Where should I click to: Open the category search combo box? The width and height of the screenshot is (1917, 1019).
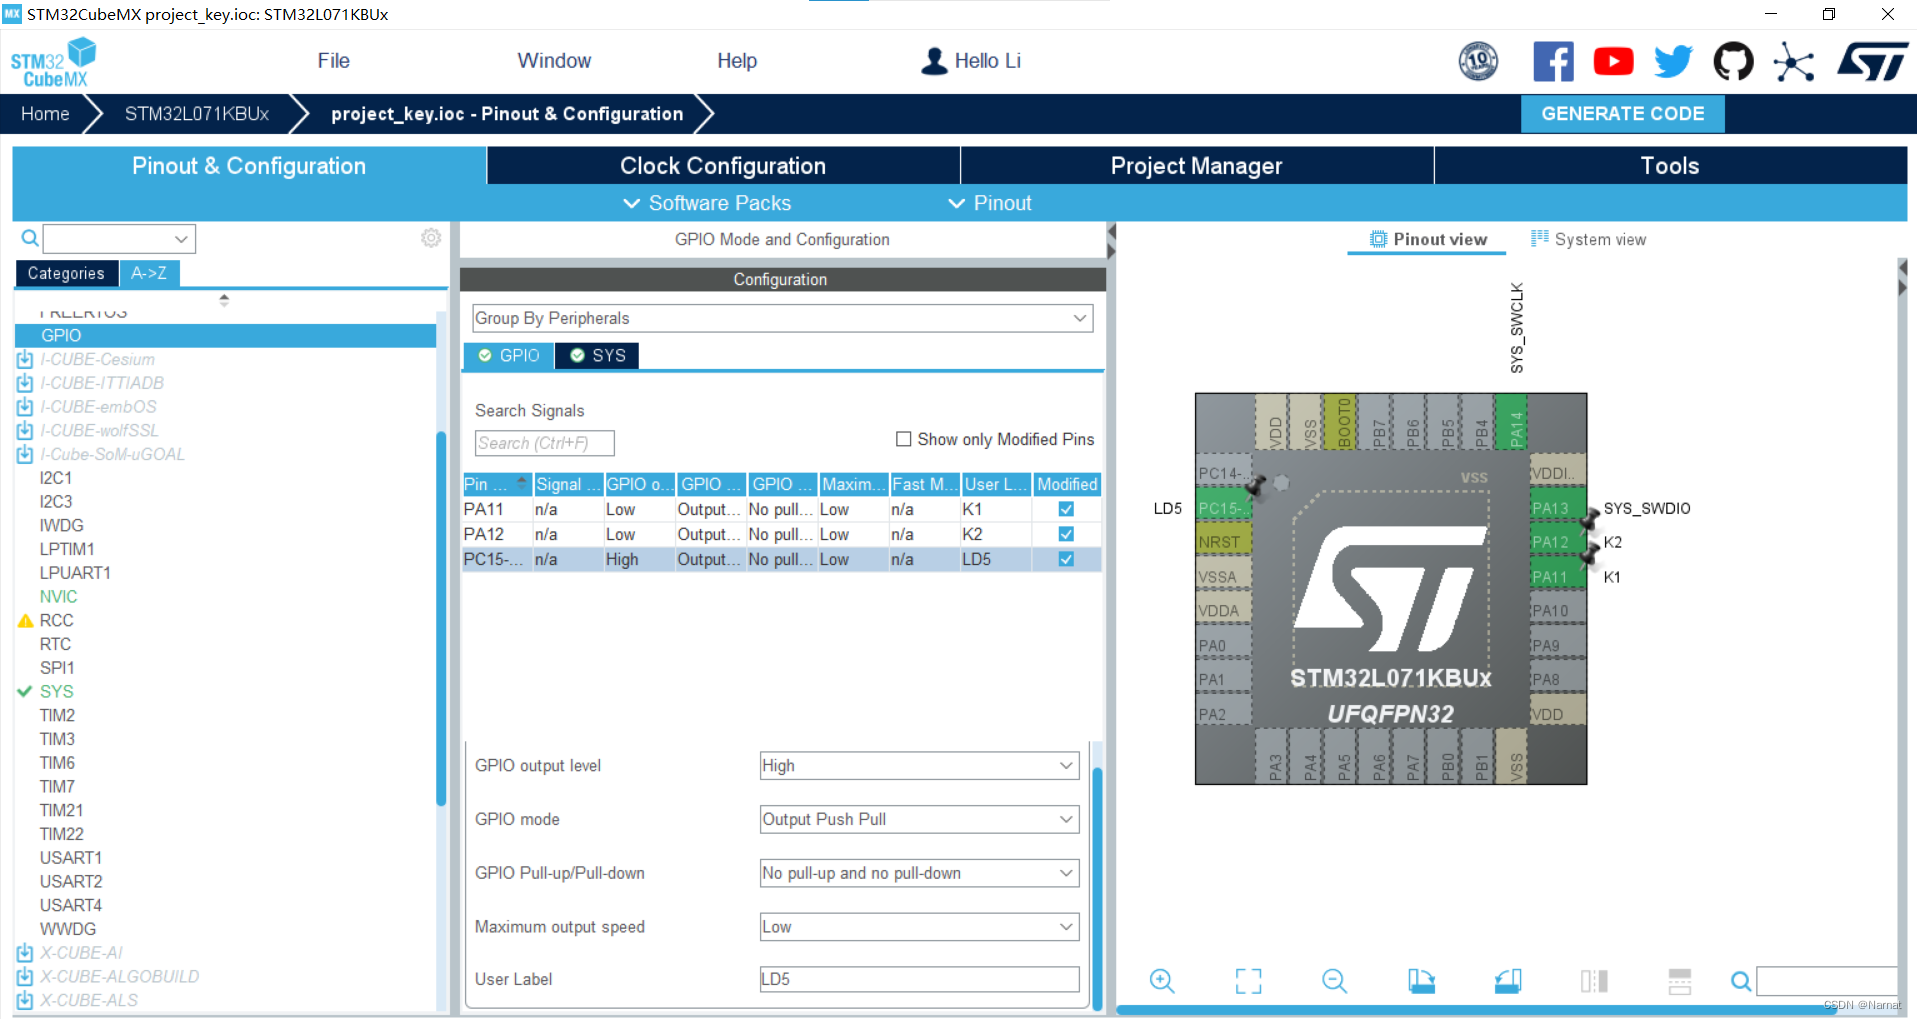(x=119, y=239)
